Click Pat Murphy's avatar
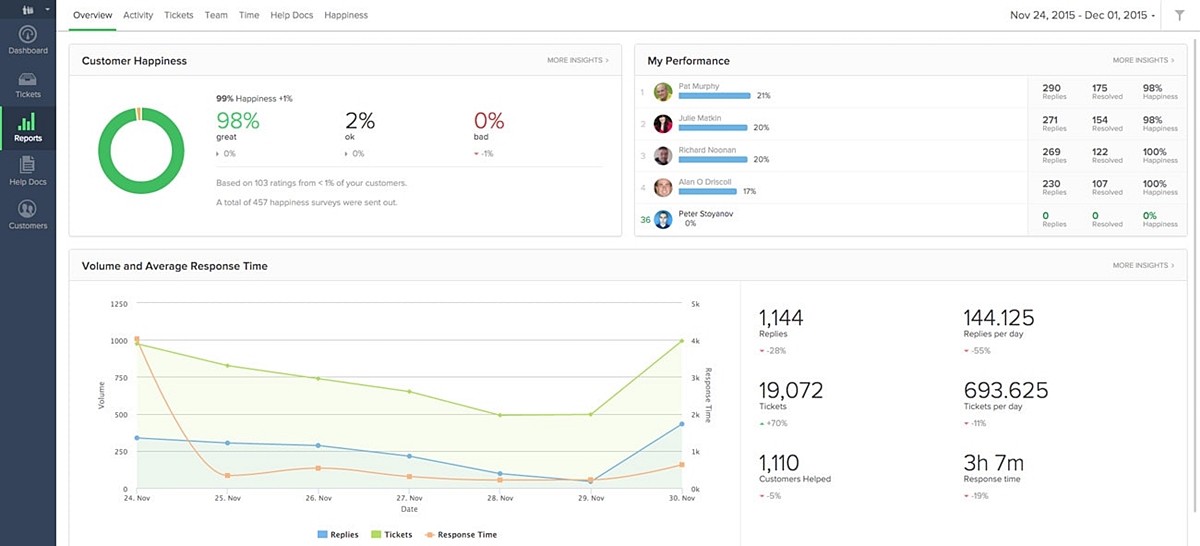The height and width of the screenshot is (546, 1200). point(662,92)
